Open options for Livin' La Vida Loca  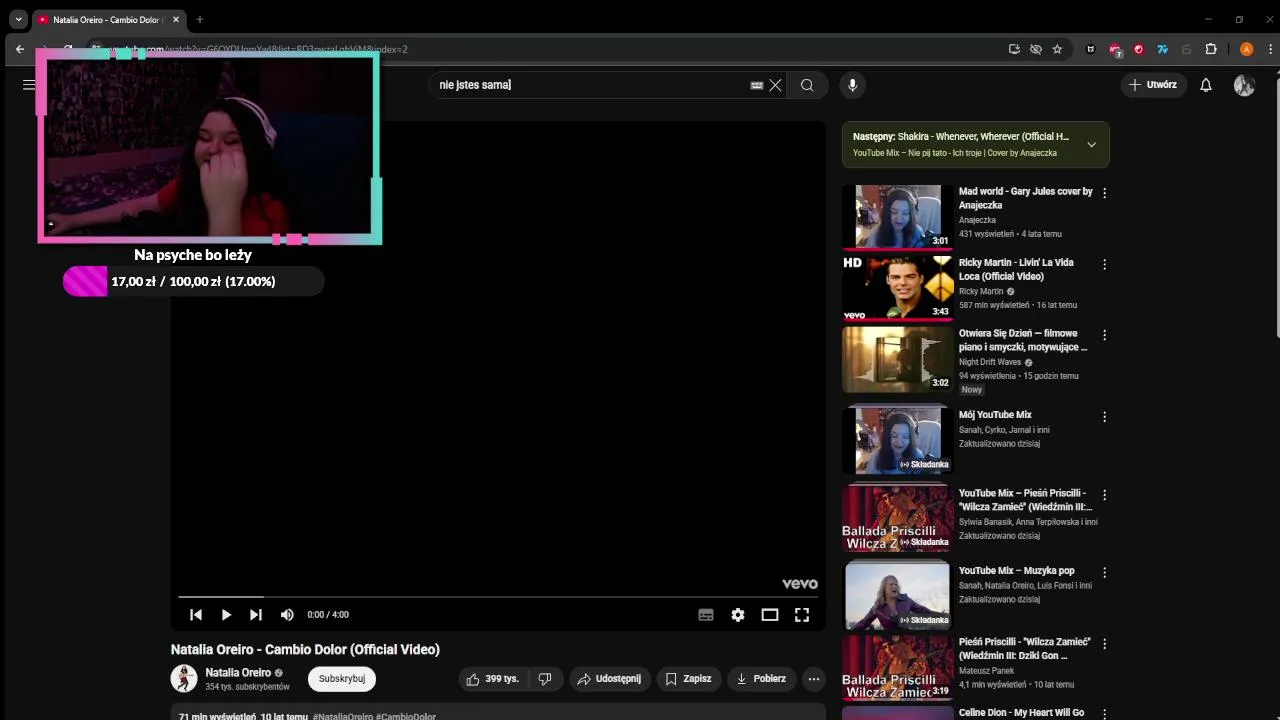click(x=1104, y=265)
